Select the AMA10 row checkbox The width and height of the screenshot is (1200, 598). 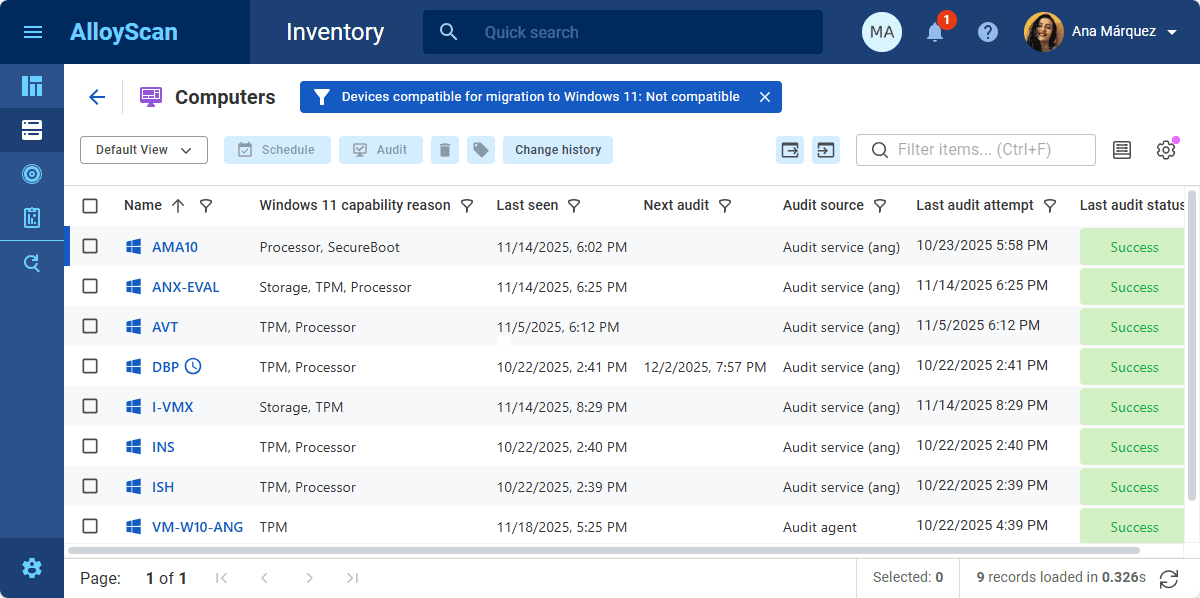click(x=90, y=246)
